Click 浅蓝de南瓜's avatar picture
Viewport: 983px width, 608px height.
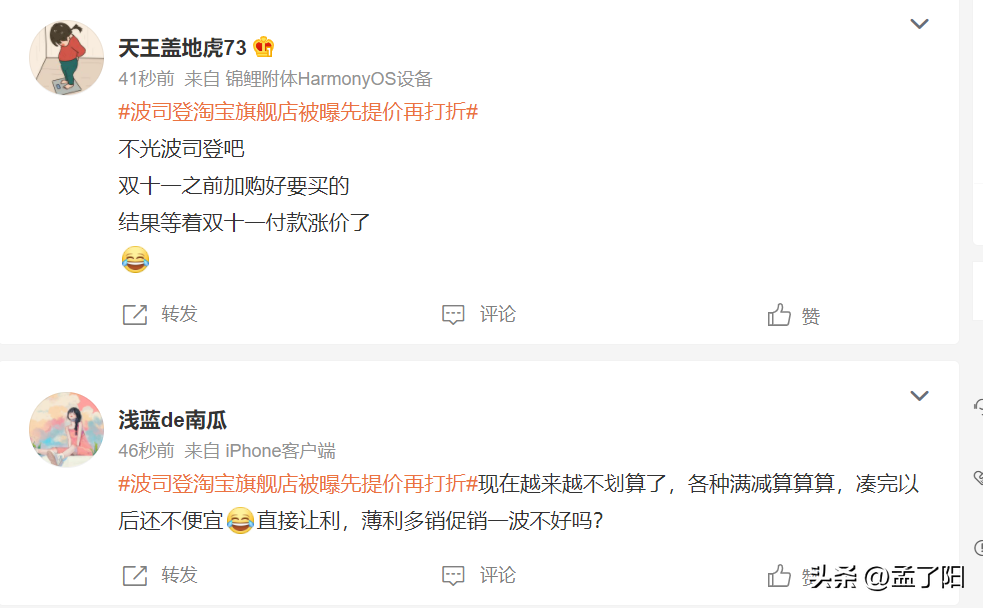[x=66, y=429]
